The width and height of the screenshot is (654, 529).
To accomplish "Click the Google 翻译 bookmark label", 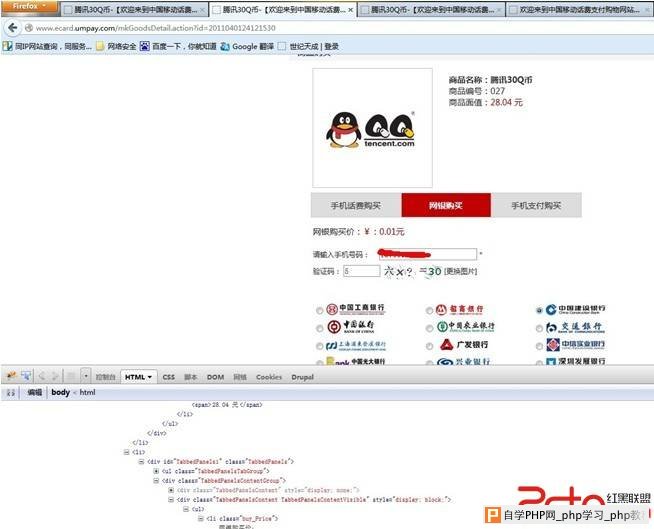I will coord(253,46).
